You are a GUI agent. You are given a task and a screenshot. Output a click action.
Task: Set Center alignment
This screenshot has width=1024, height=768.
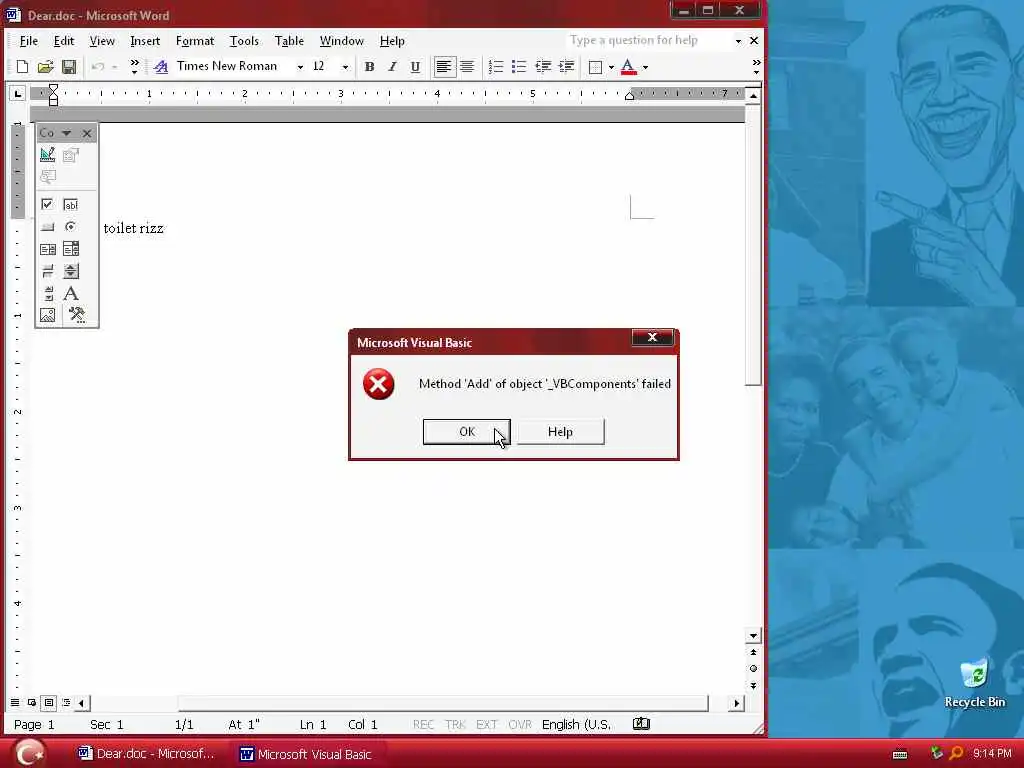tap(467, 67)
